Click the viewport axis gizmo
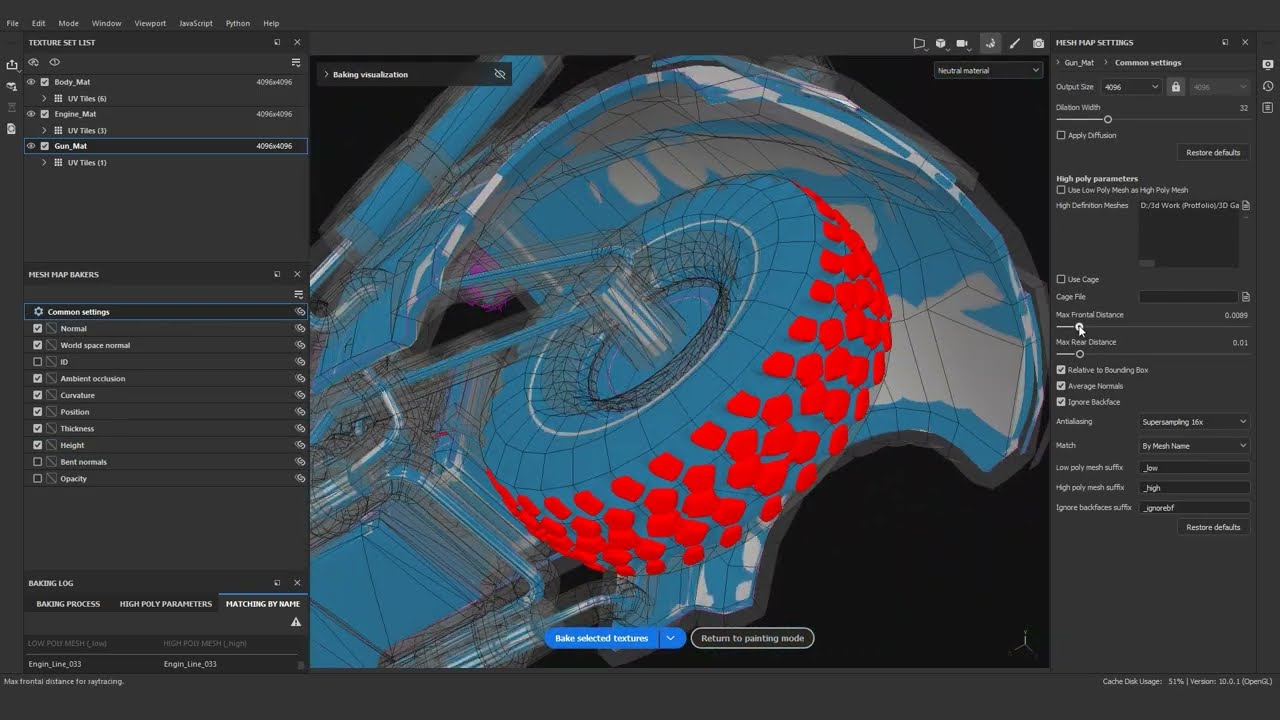This screenshot has height=720, width=1280. click(1024, 643)
